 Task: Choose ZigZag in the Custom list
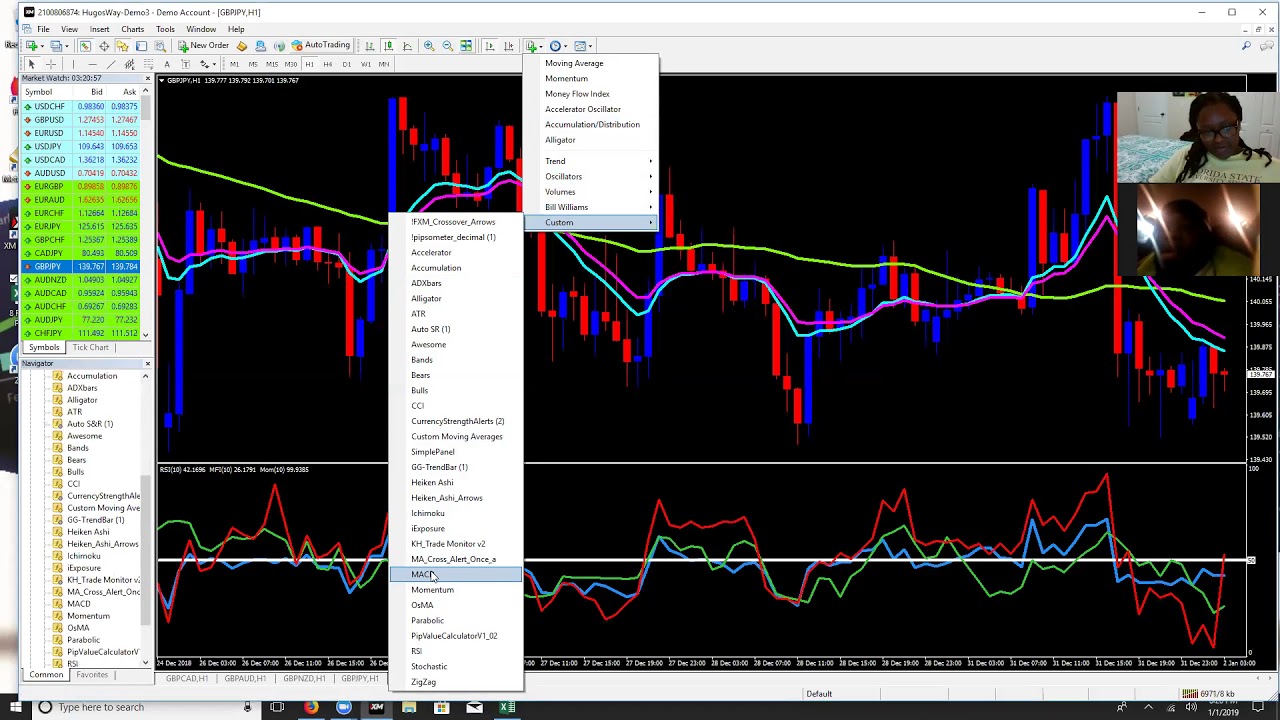[x=455, y=682]
